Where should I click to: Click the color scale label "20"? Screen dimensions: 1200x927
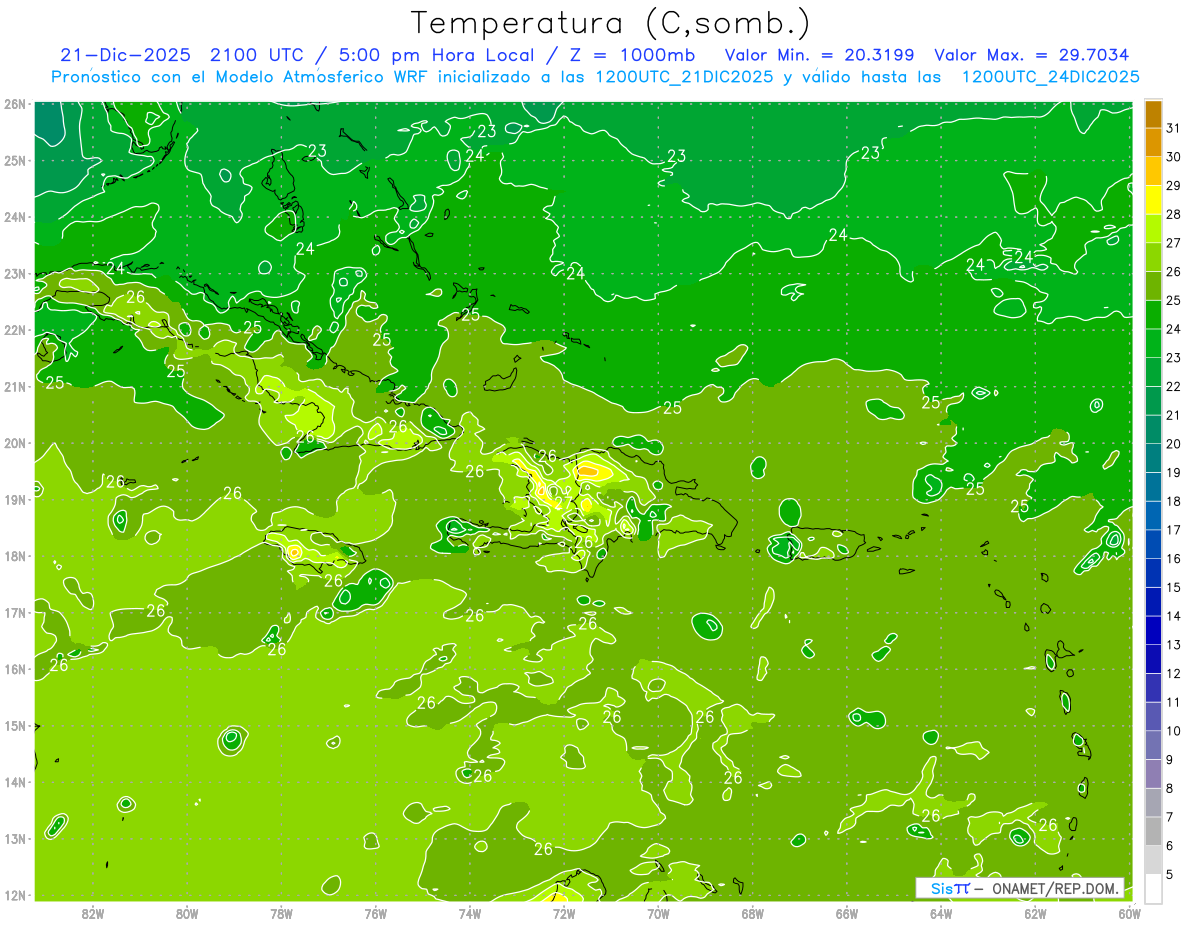[x=1174, y=444]
